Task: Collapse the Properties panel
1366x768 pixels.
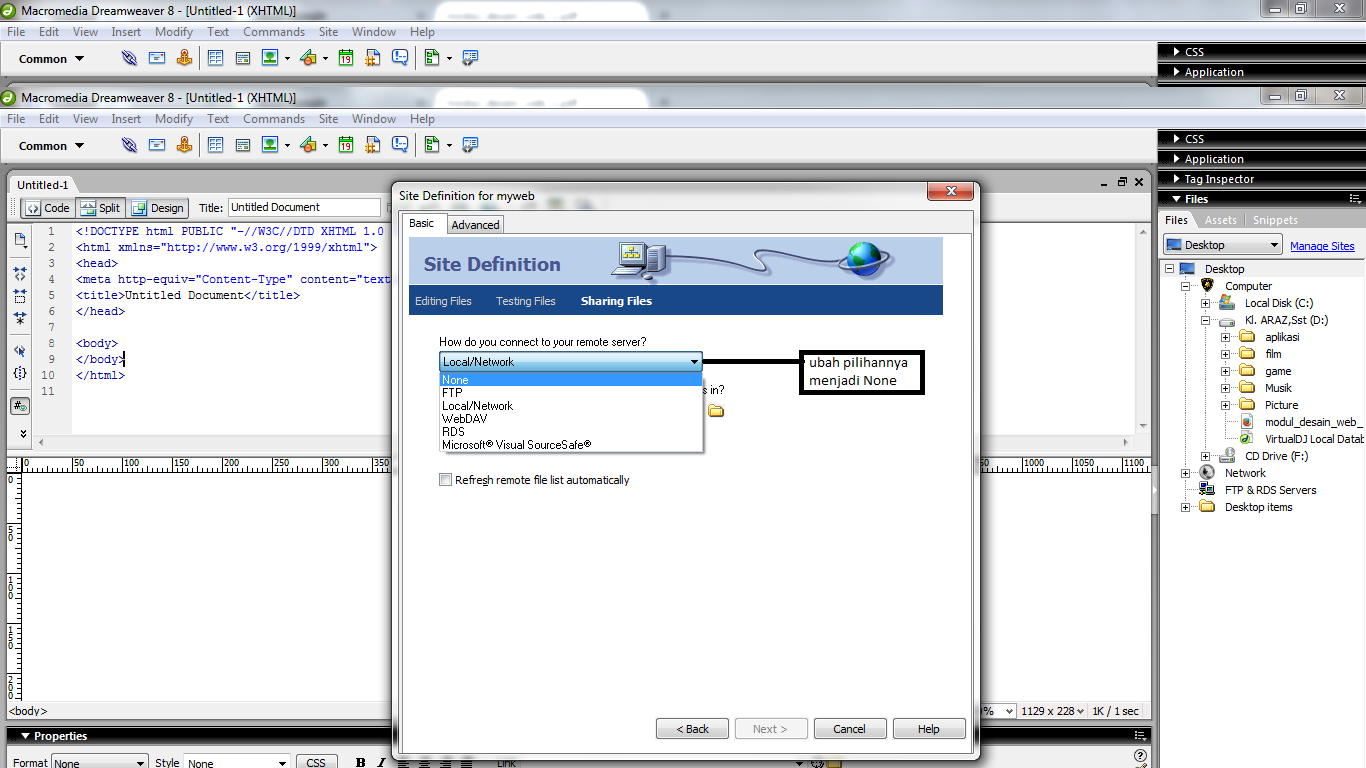Action: coord(53,736)
